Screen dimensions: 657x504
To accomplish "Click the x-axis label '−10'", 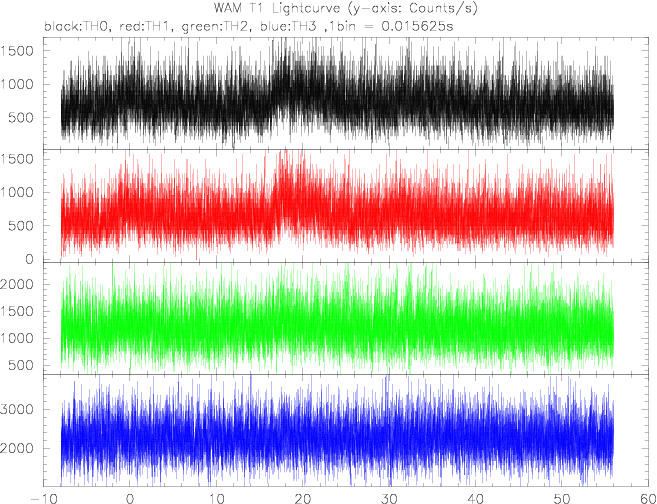I will (42, 499).
